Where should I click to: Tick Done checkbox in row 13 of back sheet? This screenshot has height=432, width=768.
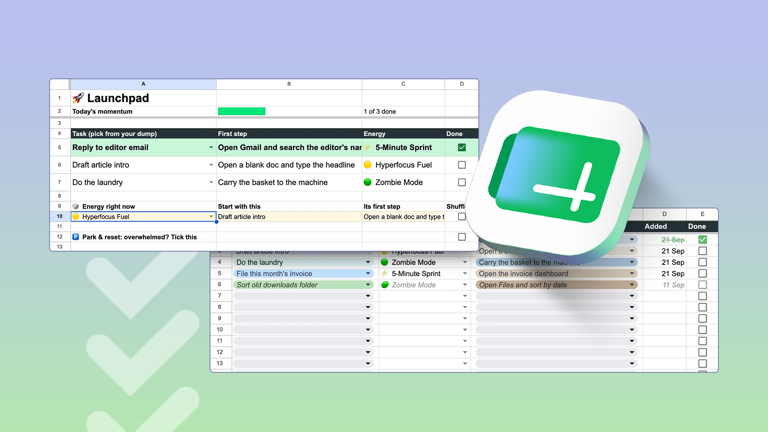click(702, 363)
